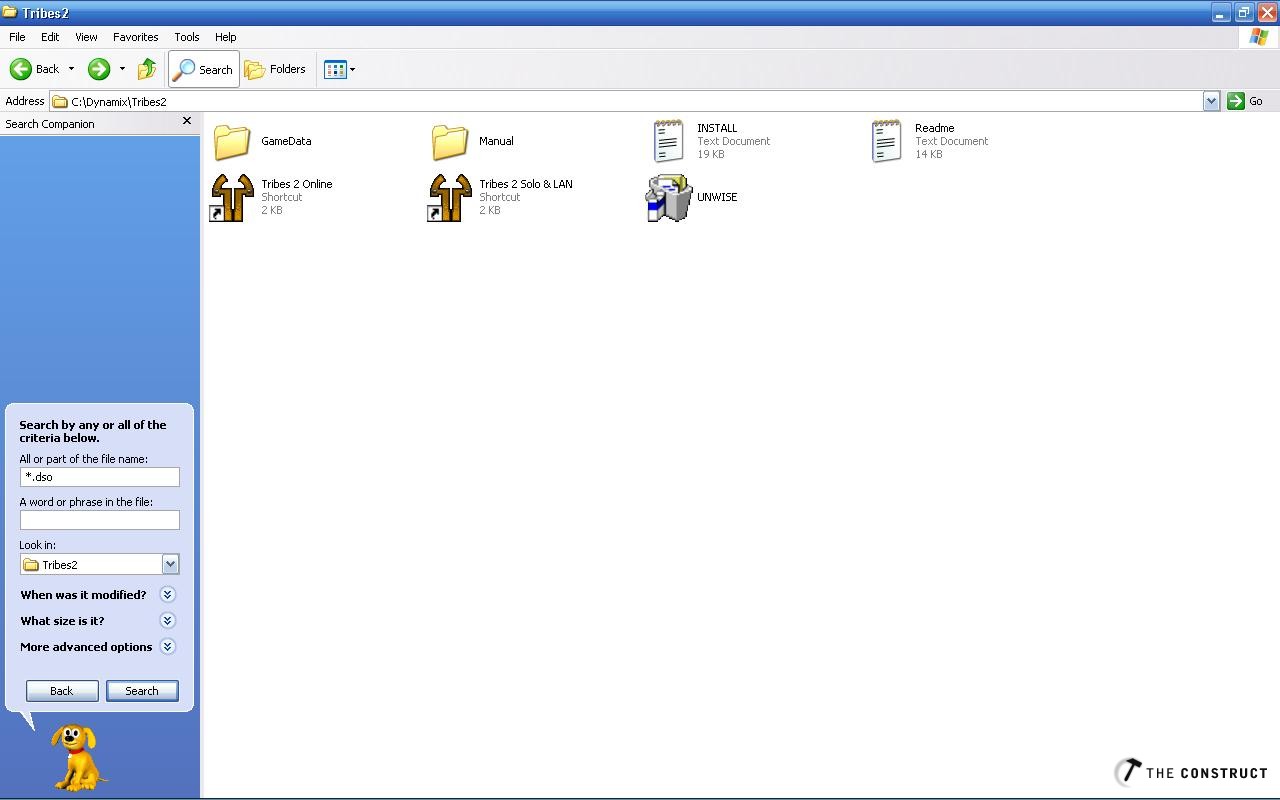This screenshot has width=1280, height=800.
Task: Open the View menu
Action: 86,37
